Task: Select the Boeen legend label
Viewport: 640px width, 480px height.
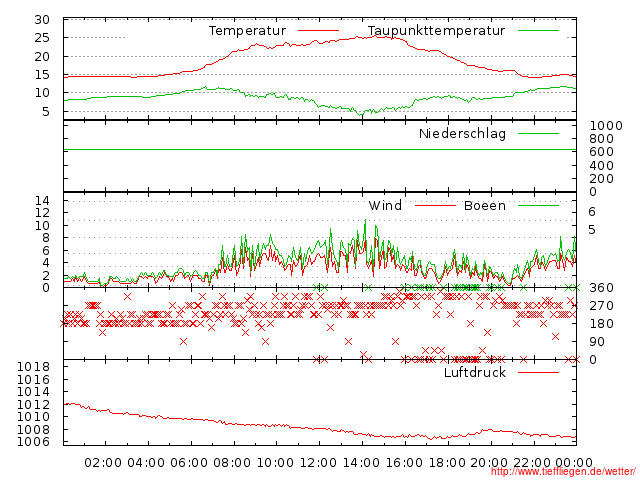Action: (x=484, y=206)
